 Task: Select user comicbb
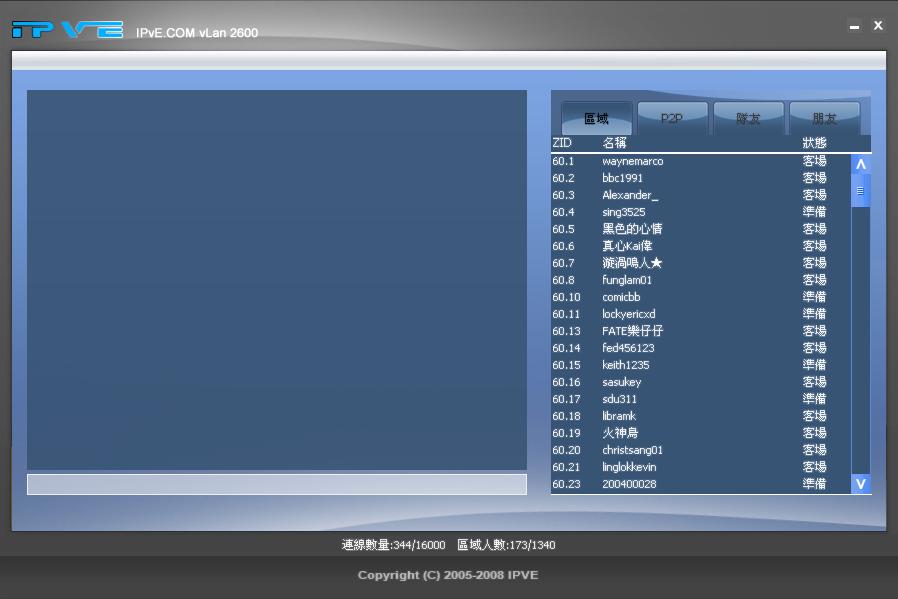(700, 297)
